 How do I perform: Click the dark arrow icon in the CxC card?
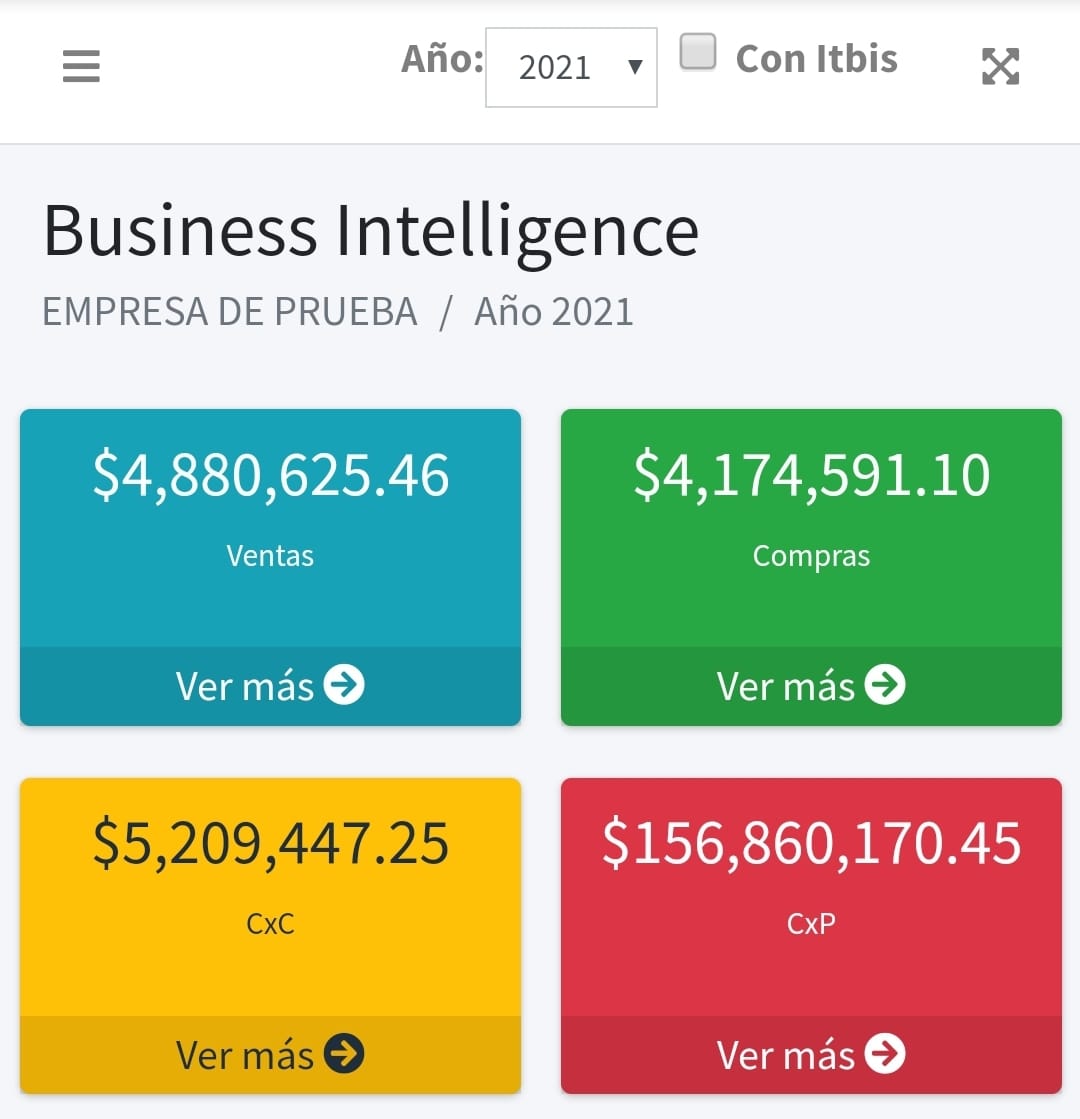(x=344, y=1053)
